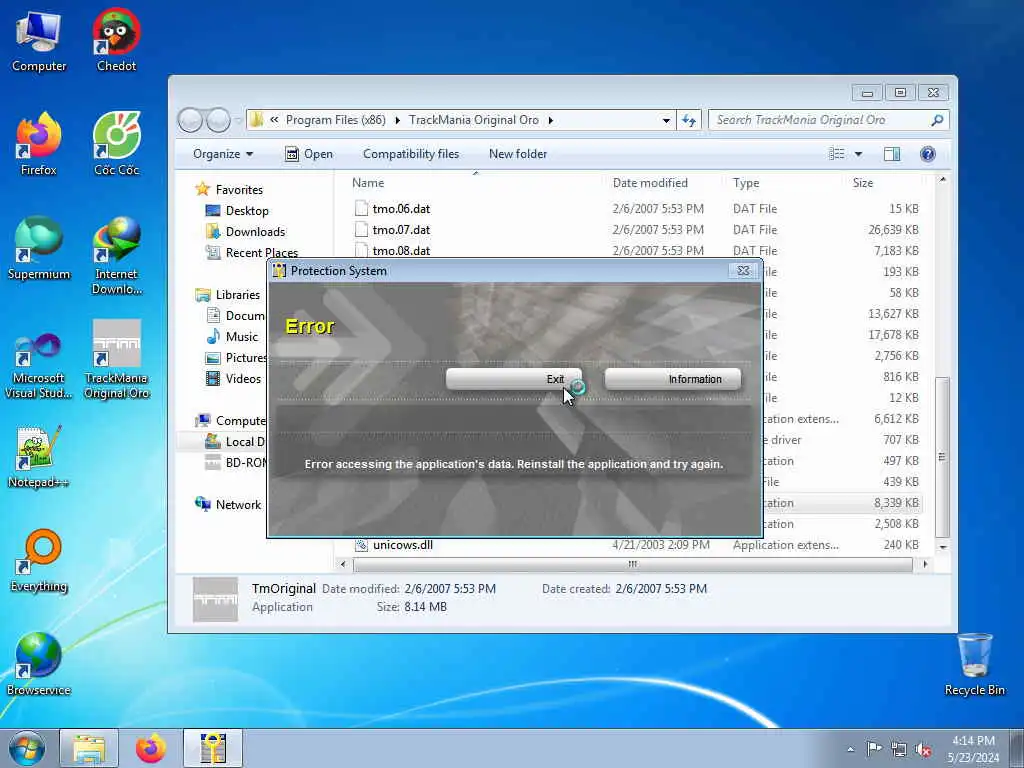Expand arrow after TrackMania Original Oro breadcrumb
1024x768 pixels.
551,120
